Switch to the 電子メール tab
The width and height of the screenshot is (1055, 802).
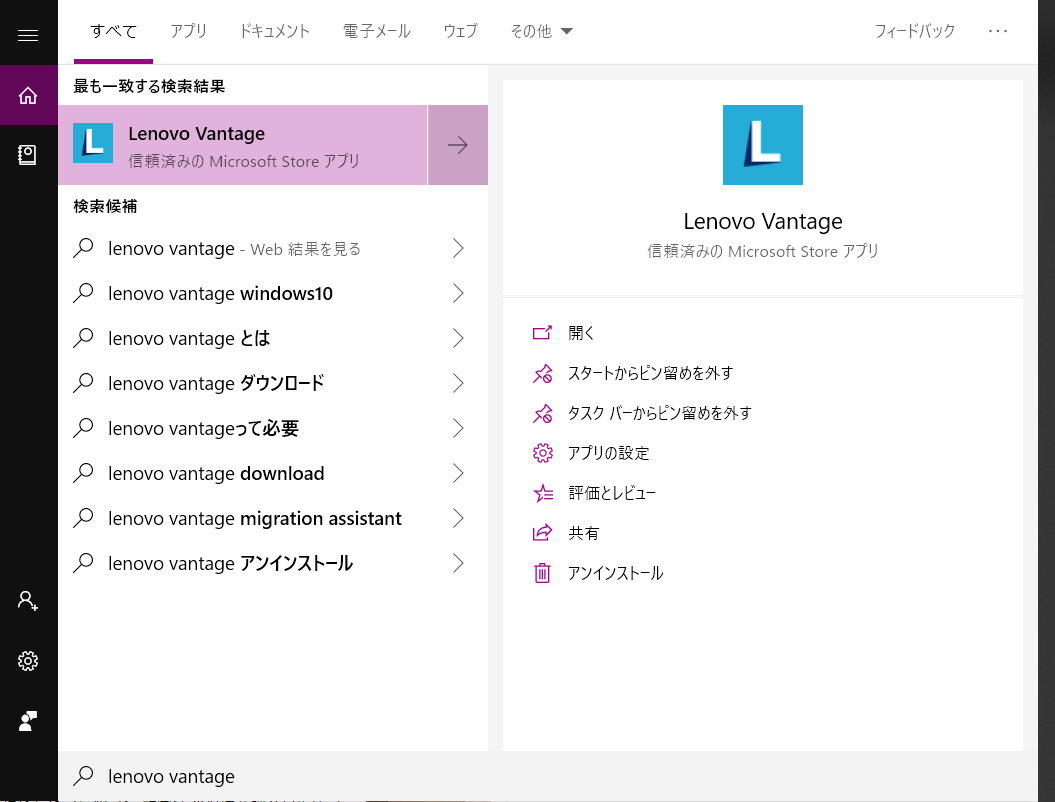(377, 31)
